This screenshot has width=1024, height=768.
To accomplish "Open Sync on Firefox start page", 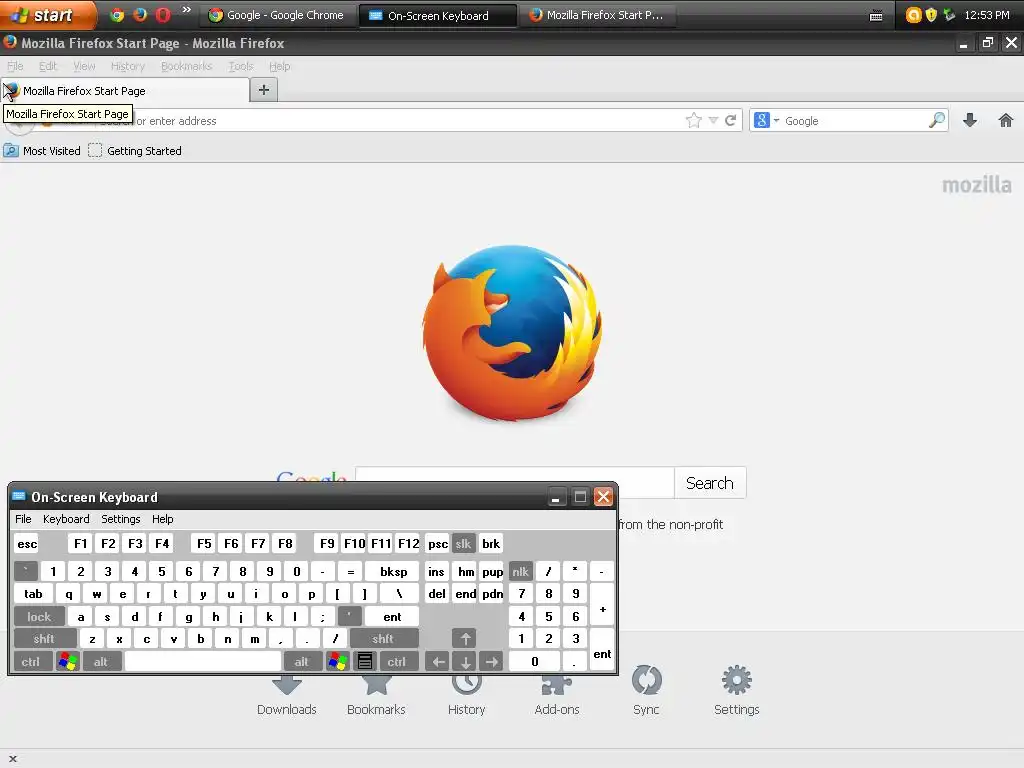I will tap(647, 690).
